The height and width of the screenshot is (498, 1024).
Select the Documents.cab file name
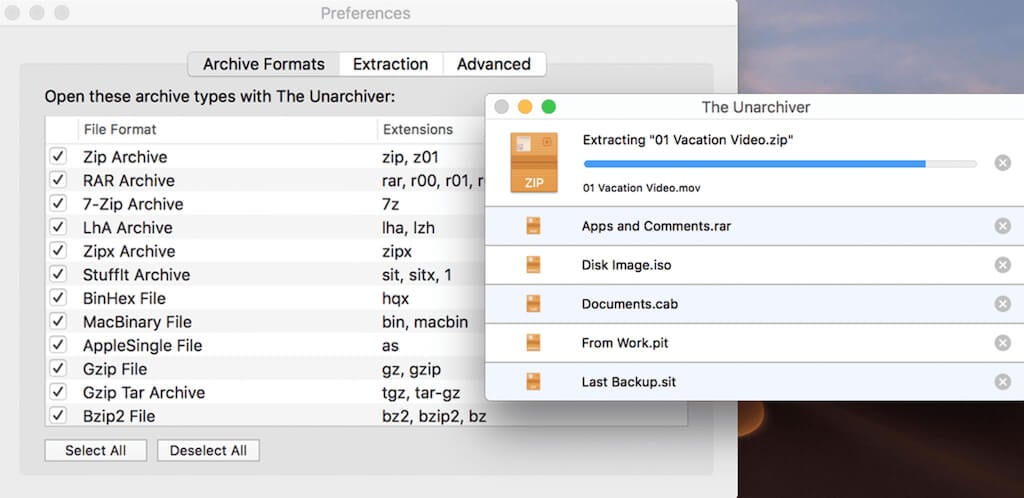click(x=630, y=303)
